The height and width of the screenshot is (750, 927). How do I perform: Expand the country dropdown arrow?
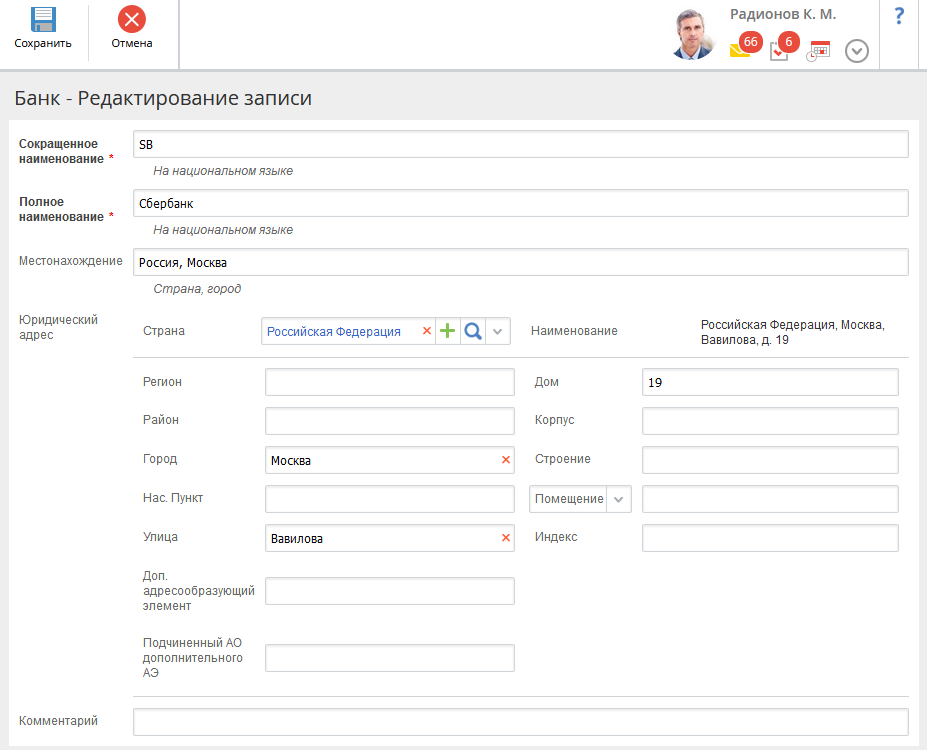point(498,331)
